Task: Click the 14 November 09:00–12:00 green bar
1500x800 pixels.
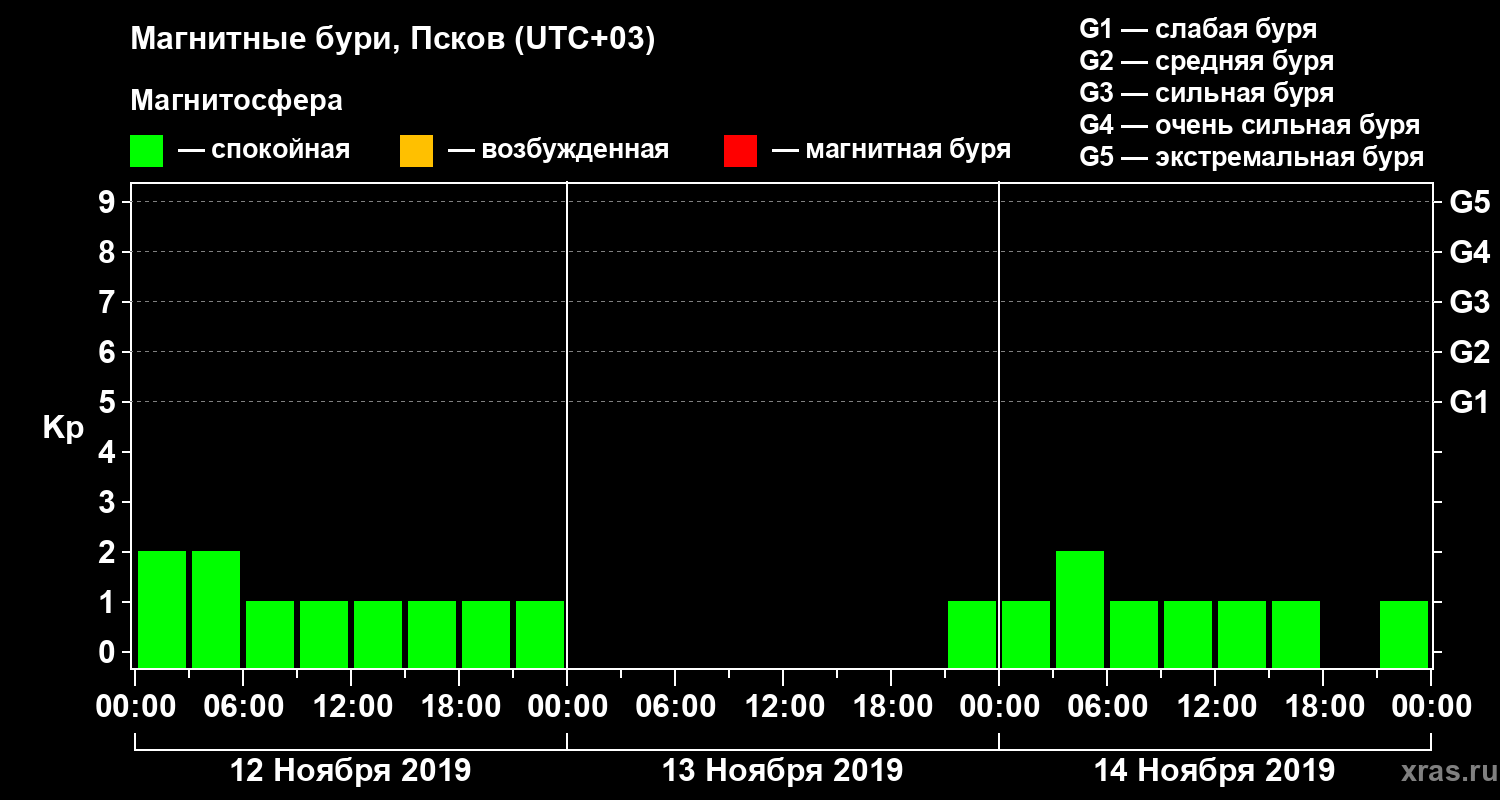Action: [x=1188, y=634]
